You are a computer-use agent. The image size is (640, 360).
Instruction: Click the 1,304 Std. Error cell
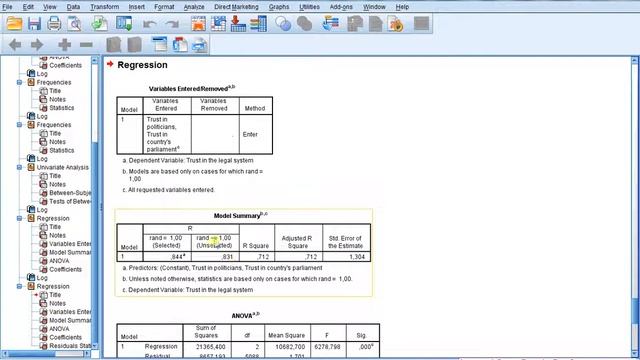click(347, 257)
